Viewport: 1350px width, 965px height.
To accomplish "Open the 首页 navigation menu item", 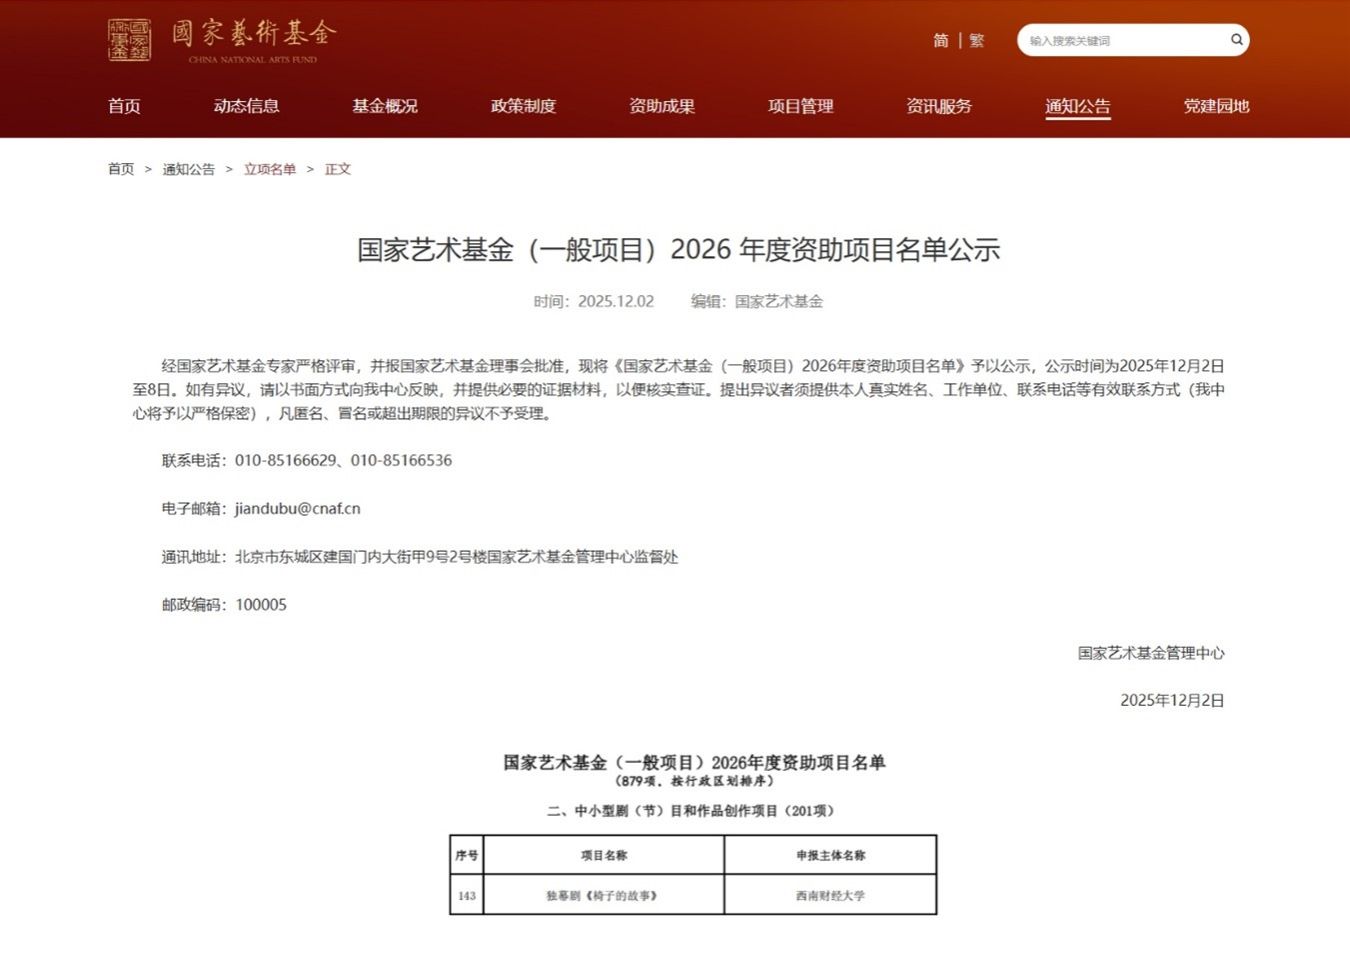I will pos(124,106).
